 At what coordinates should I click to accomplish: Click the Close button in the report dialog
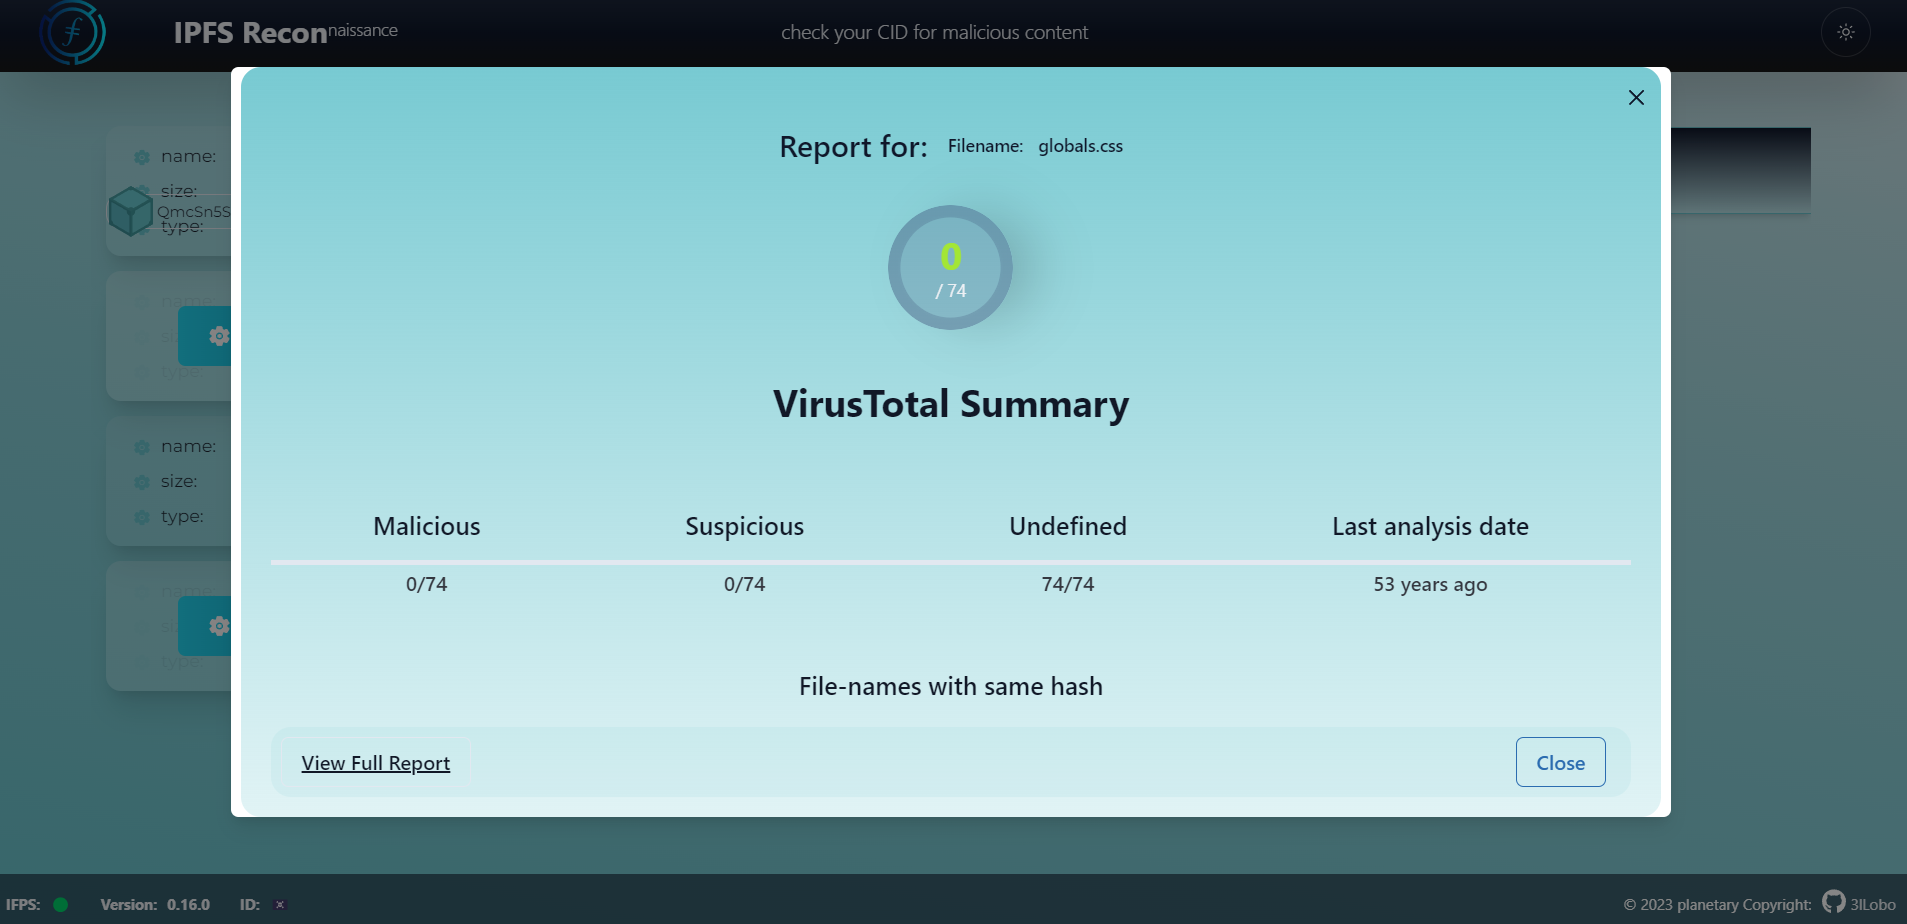coord(1560,762)
